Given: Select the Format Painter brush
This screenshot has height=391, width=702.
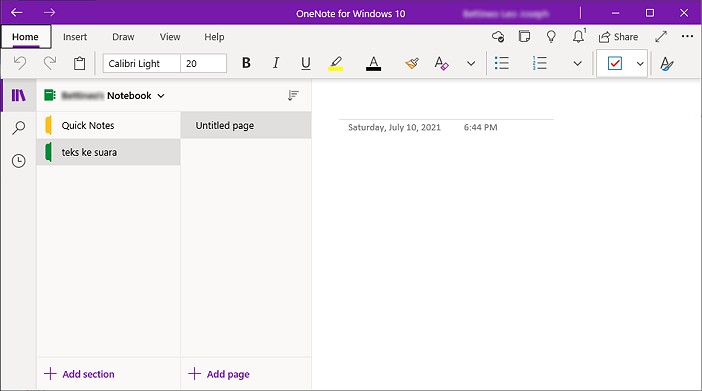Looking at the screenshot, I should (412, 63).
